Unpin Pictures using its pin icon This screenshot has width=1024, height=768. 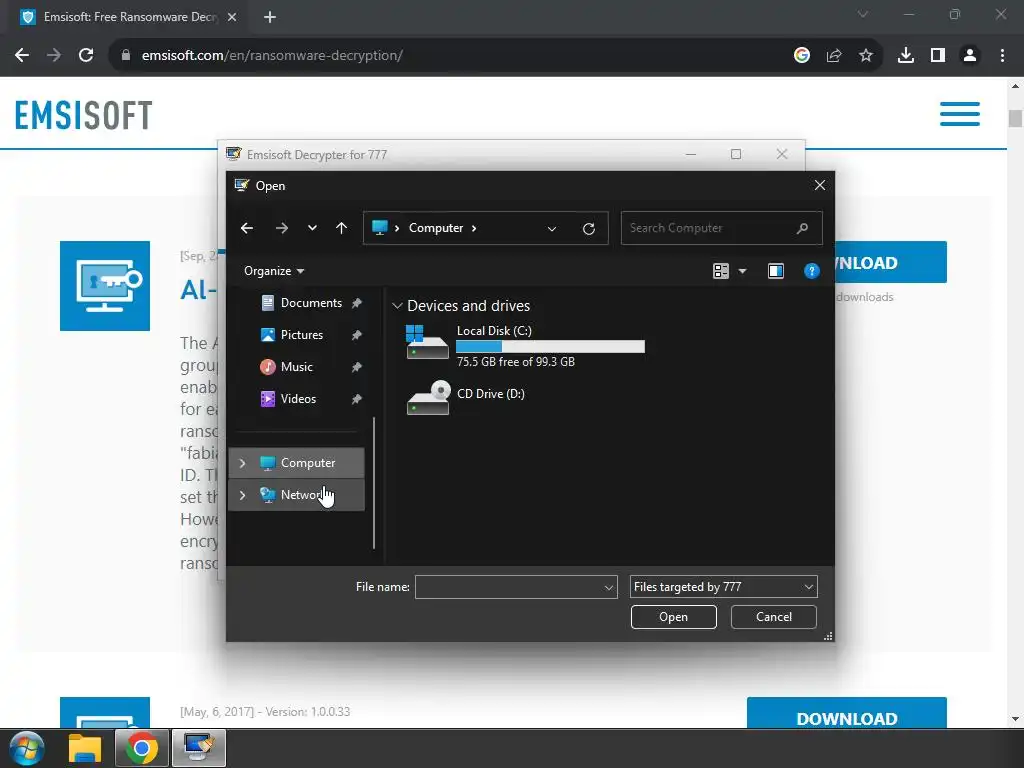pos(357,335)
